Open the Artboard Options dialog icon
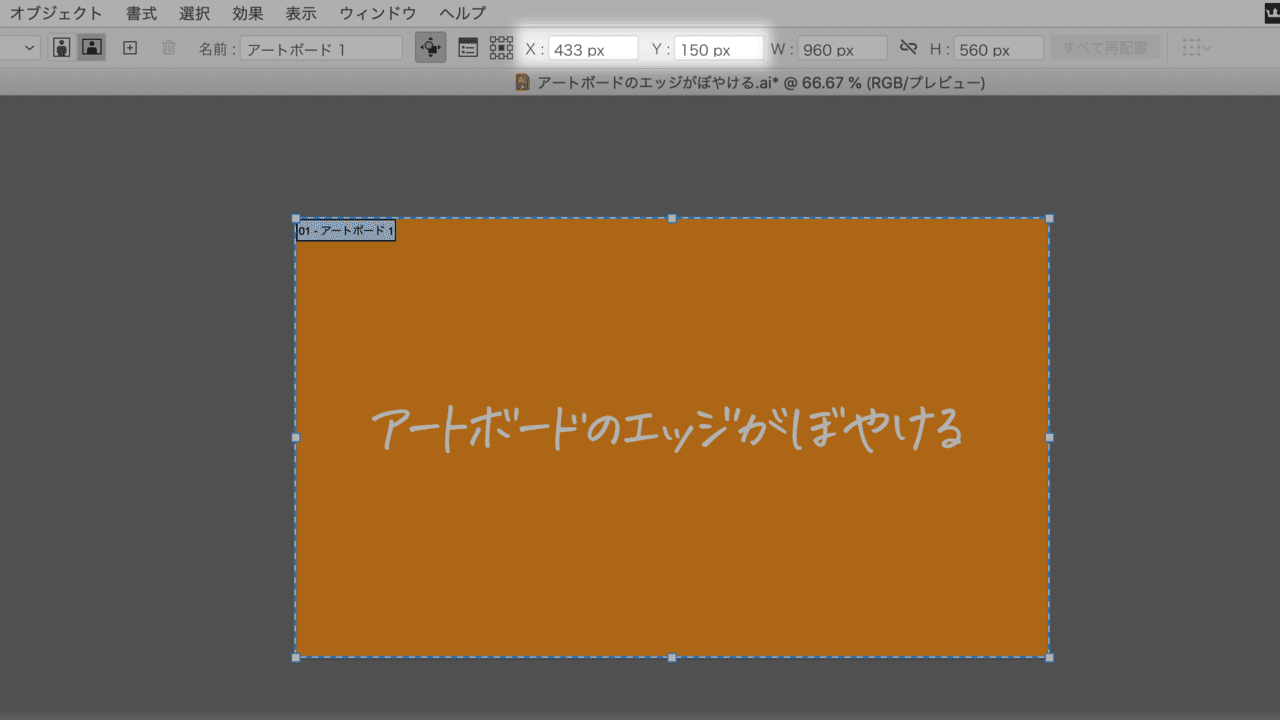 [x=467, y=47]
